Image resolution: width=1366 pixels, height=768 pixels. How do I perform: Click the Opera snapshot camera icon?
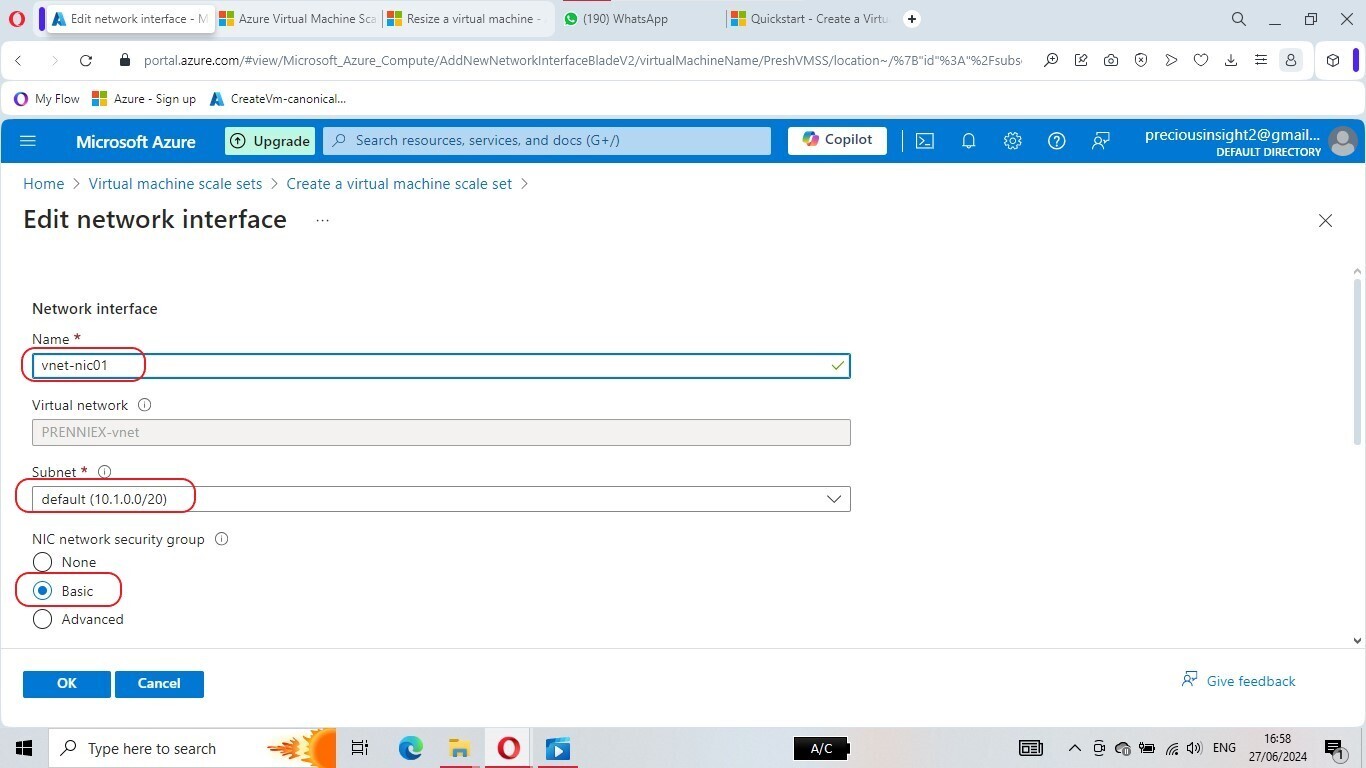1111,60
